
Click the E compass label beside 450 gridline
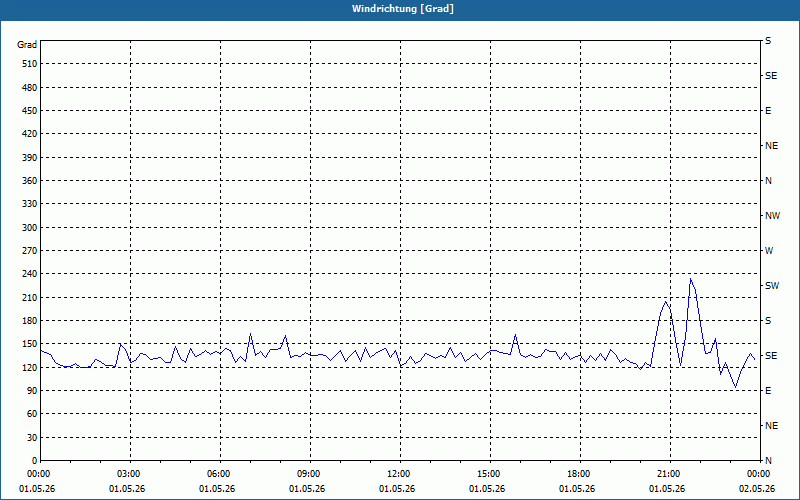pos(768,111)
